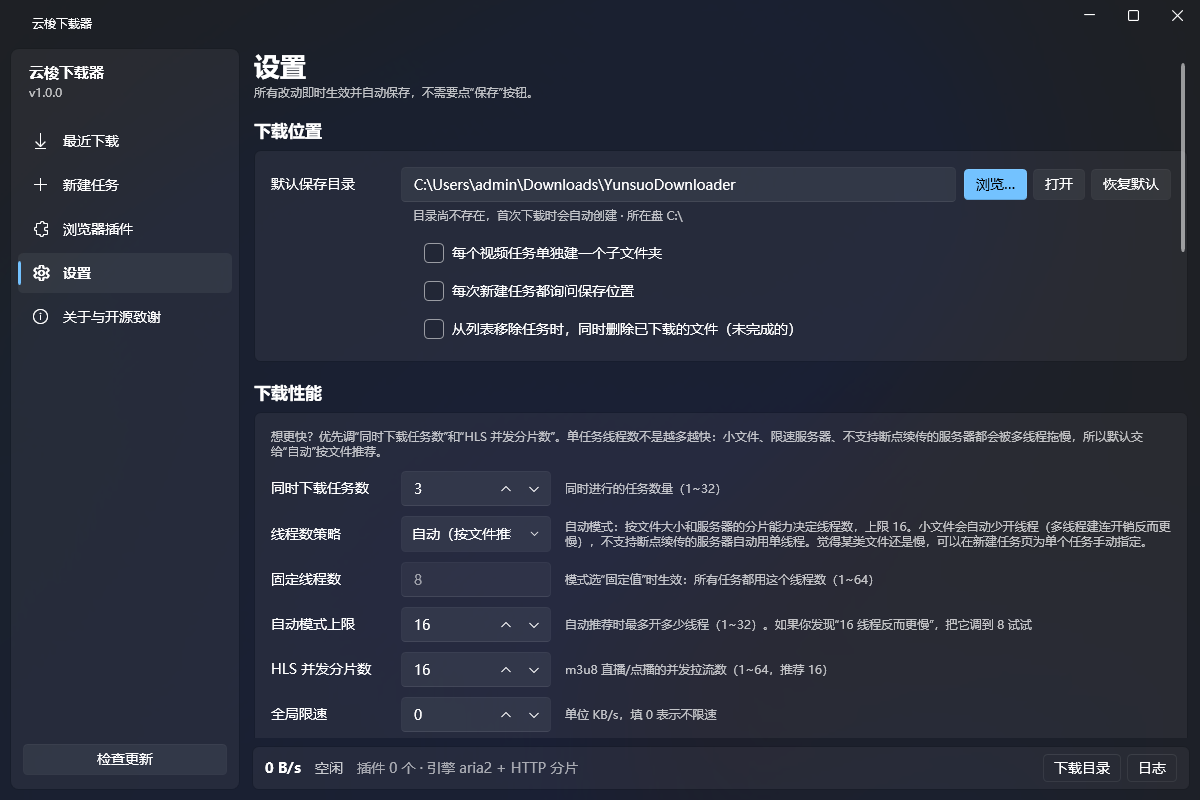Click 恢复默认 button
The image size is (1200, 800).
(x=1131, y=184)
